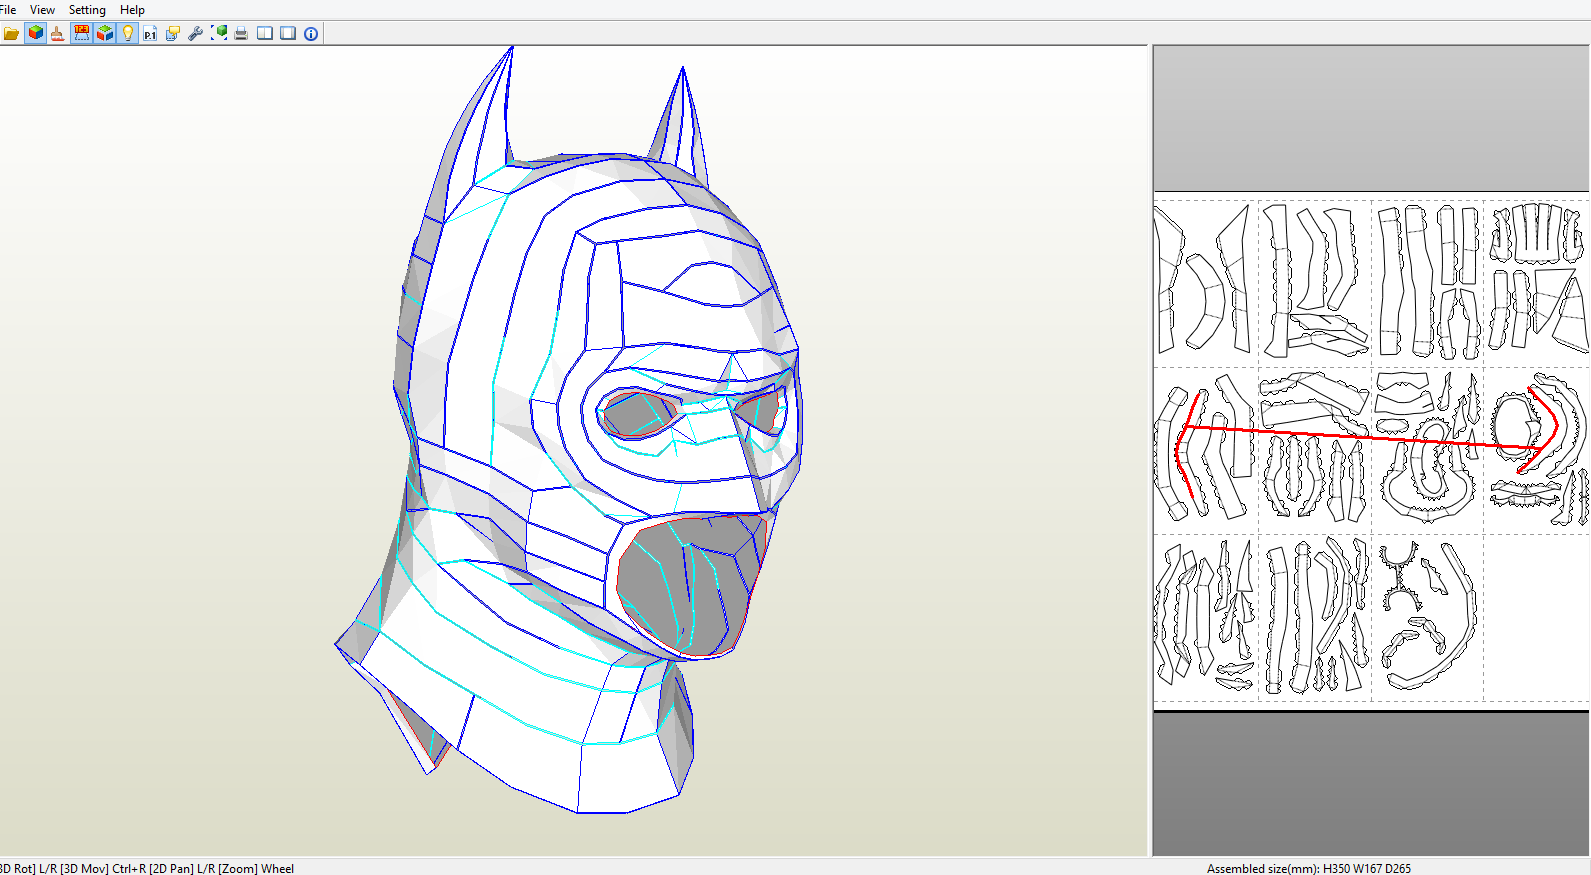This screenshot has height=875, width=1591.
Task: Toggle the light bulb lighting icon
Action: 128,33
